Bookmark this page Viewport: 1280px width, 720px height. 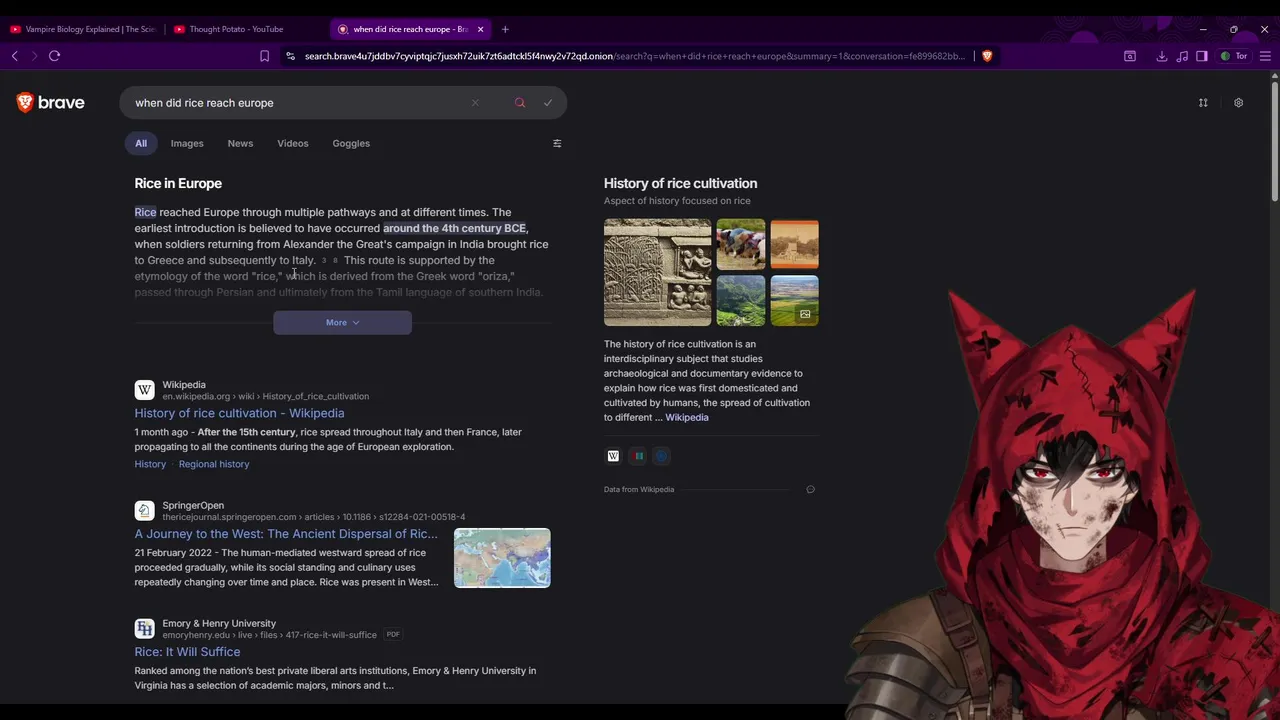point(264,56)
